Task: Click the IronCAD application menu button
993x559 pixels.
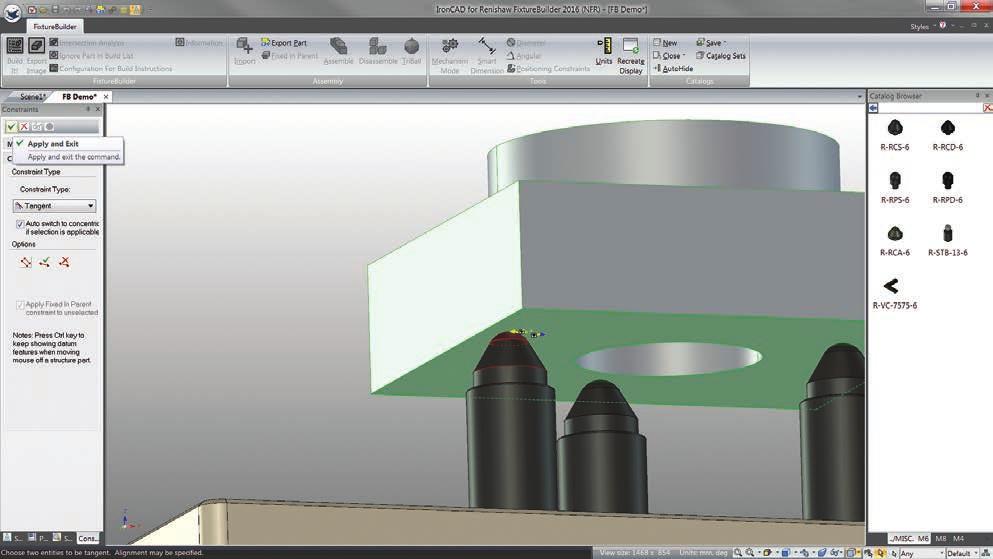Action: (12, 13)
